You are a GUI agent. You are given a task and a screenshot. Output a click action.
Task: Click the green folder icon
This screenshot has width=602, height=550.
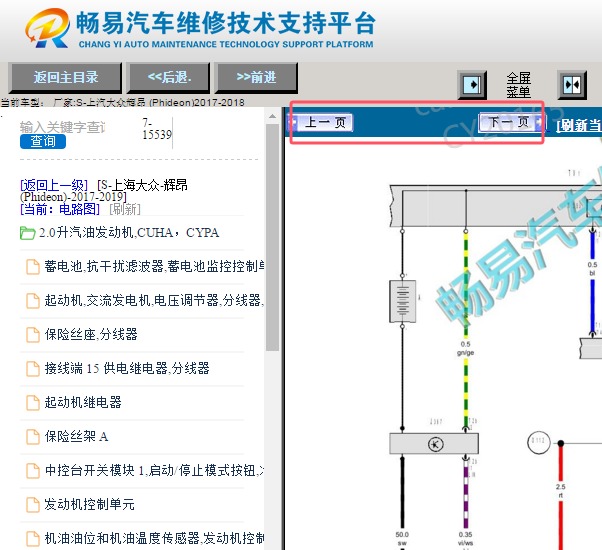click(27, 233)
